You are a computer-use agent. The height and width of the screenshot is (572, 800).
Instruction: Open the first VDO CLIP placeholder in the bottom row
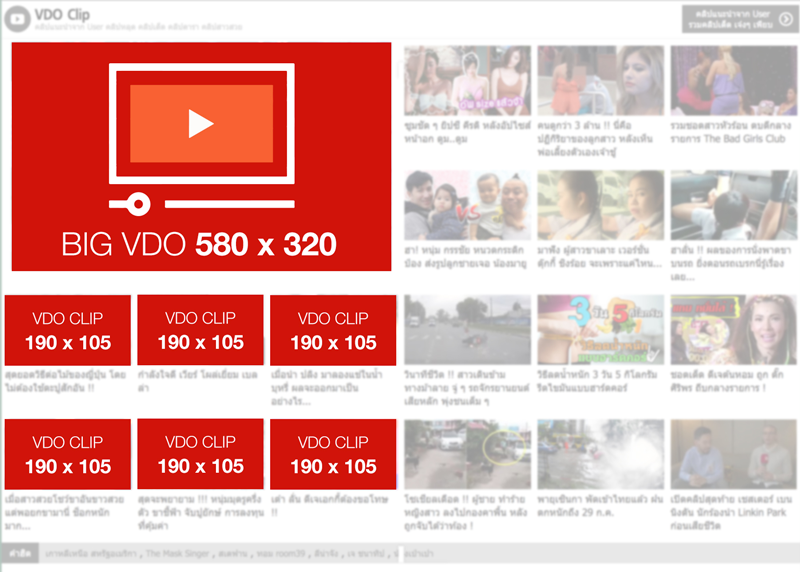click(68, 455)
